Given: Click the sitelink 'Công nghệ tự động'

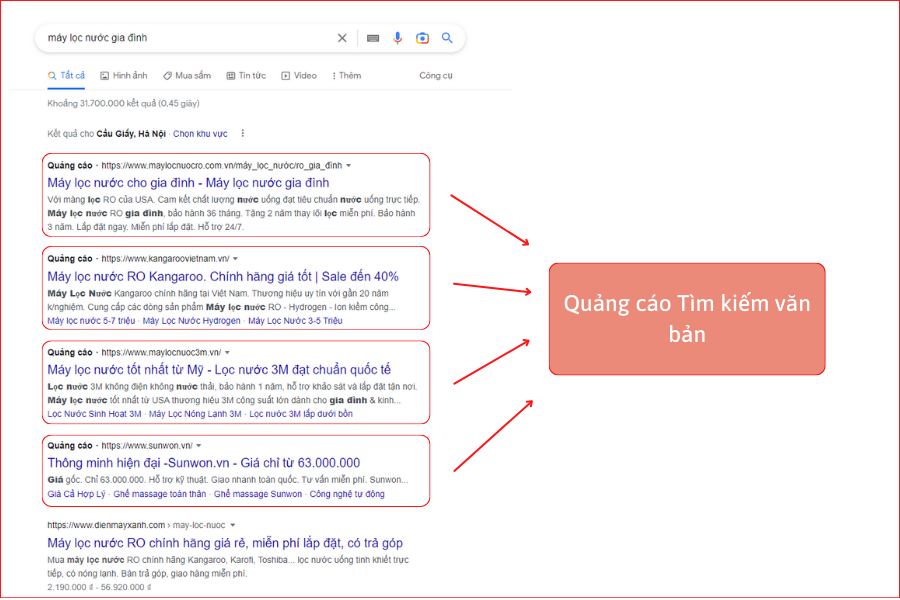Looking at the screenshot, I should tap(347, 494).
